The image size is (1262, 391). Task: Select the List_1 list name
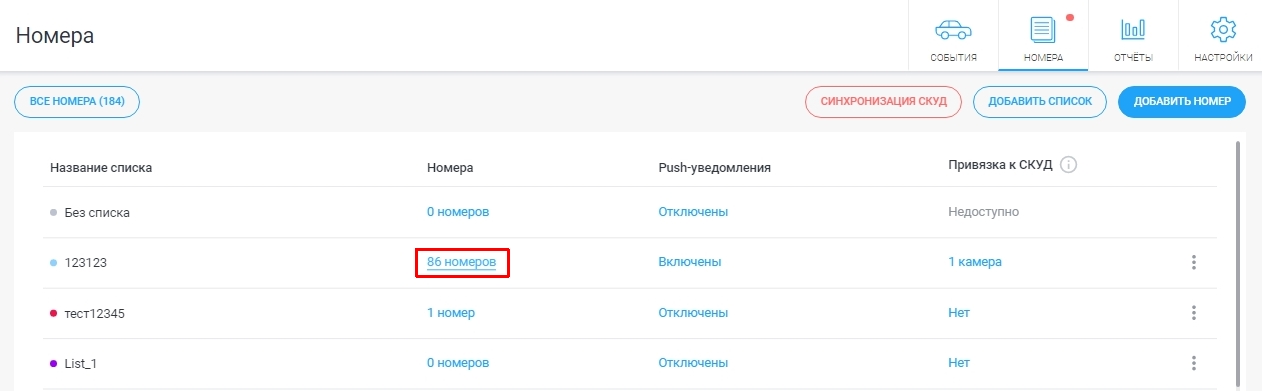[x=80, y=363]
